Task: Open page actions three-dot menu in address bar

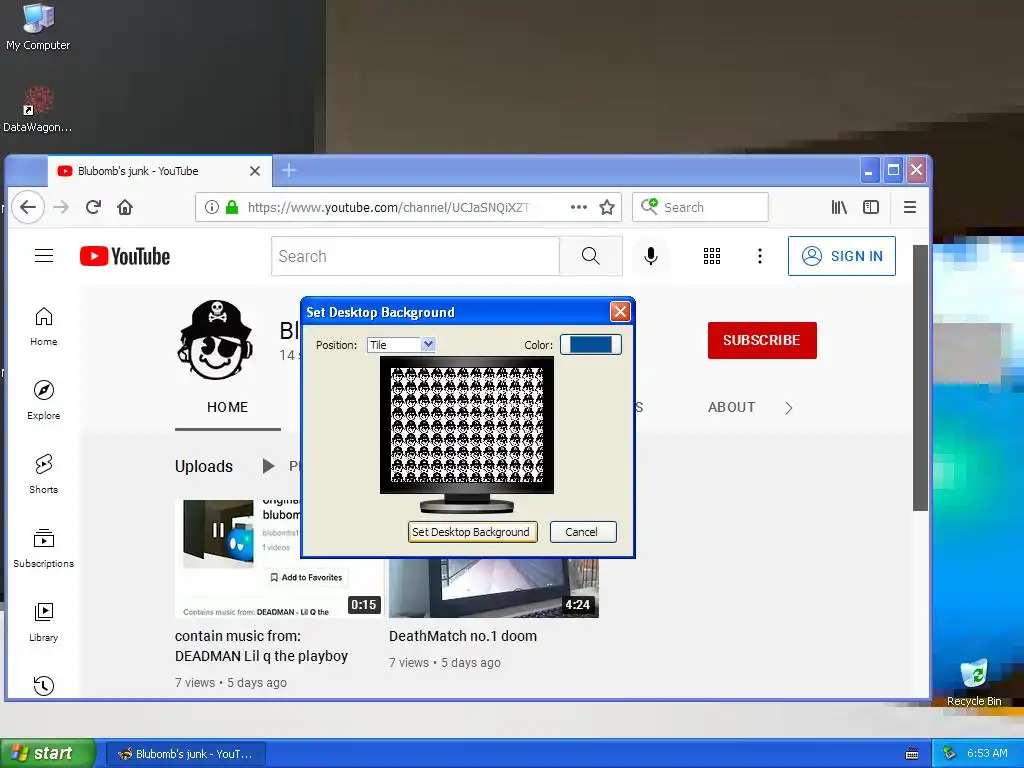Action: click(579, 207)
